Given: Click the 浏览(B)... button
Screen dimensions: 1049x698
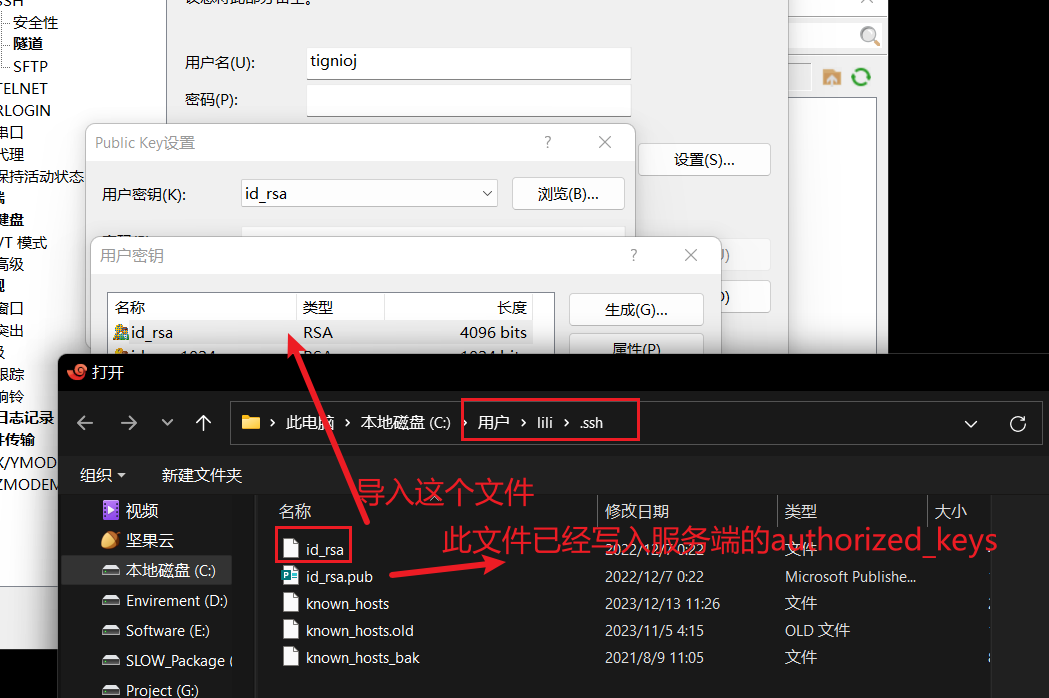Looking at the screenshot, I should coord(568,194).
